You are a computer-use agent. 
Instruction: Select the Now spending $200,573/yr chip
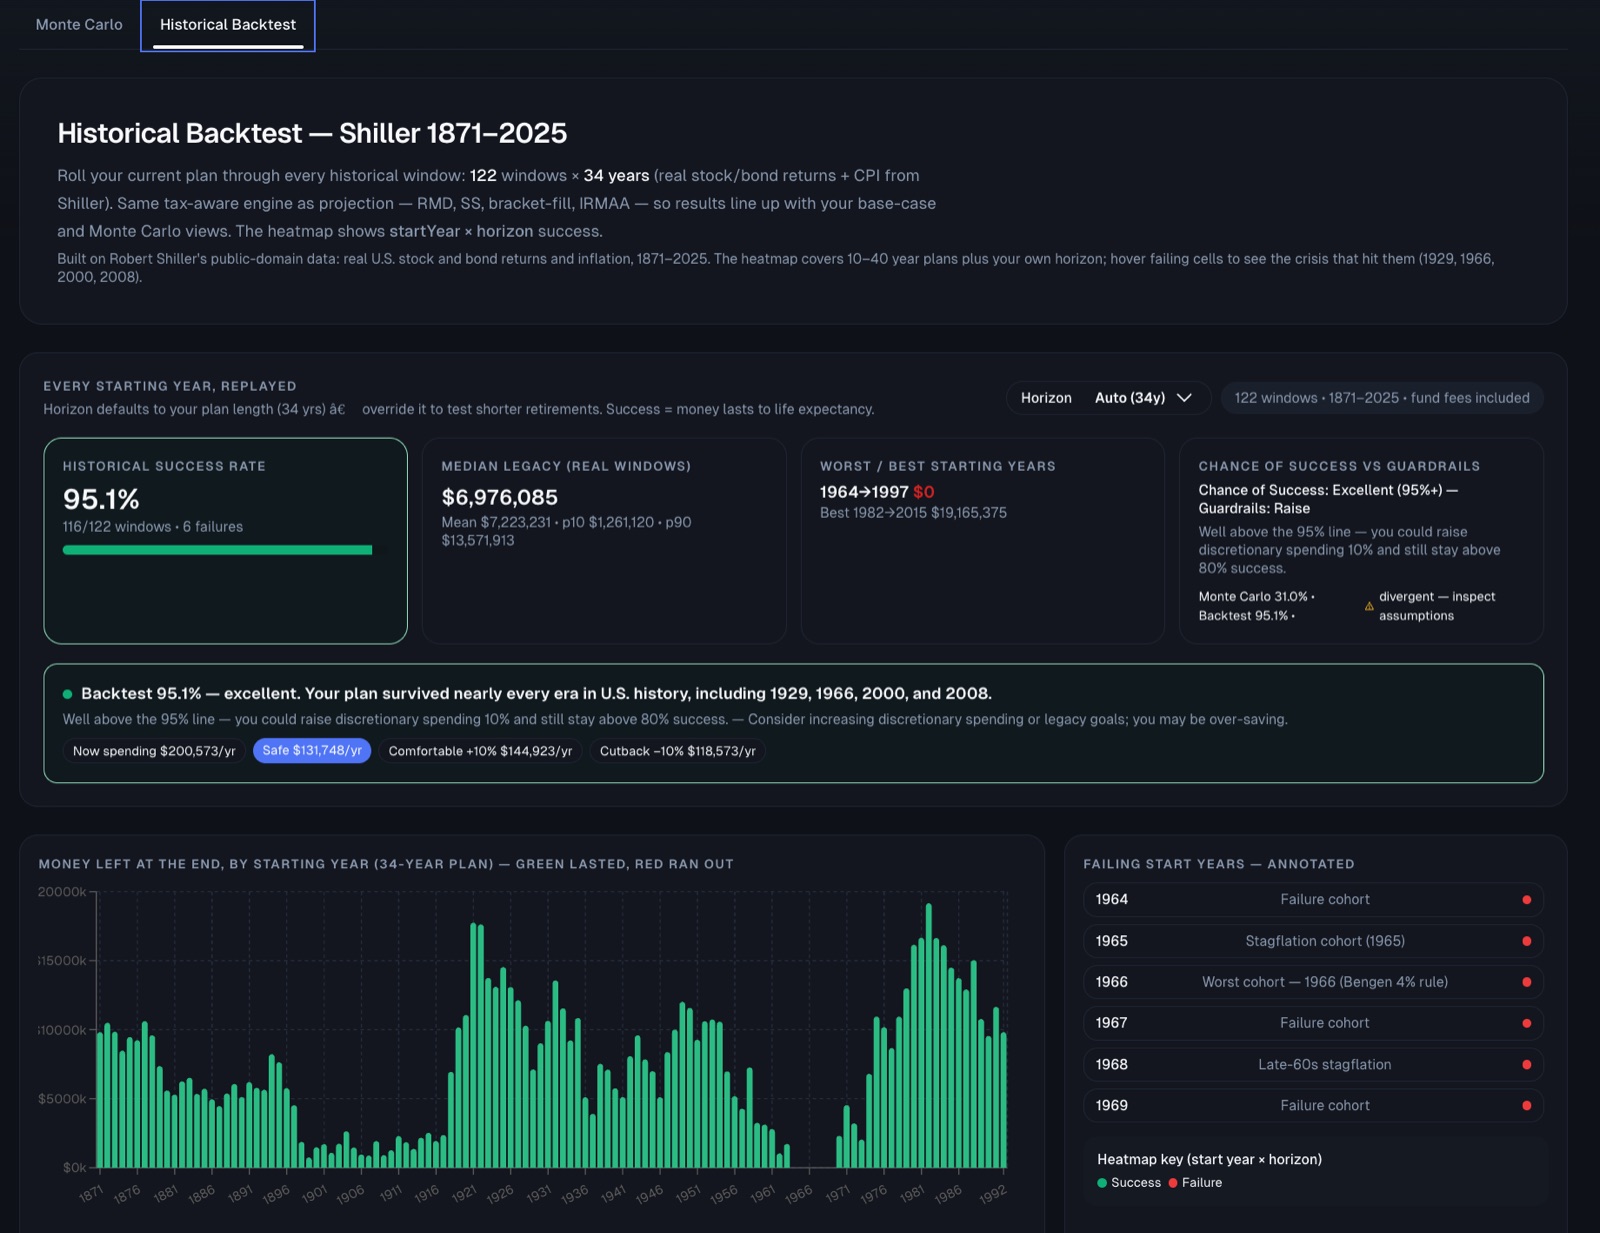(x=154, y=751)
